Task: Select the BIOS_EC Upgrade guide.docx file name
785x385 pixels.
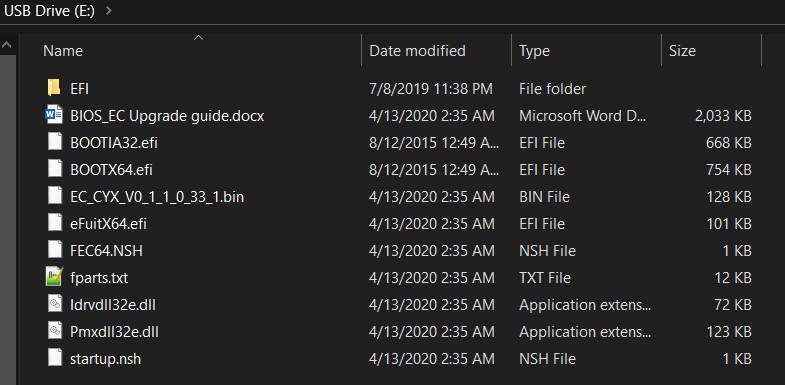Action: tap(167, 116)
